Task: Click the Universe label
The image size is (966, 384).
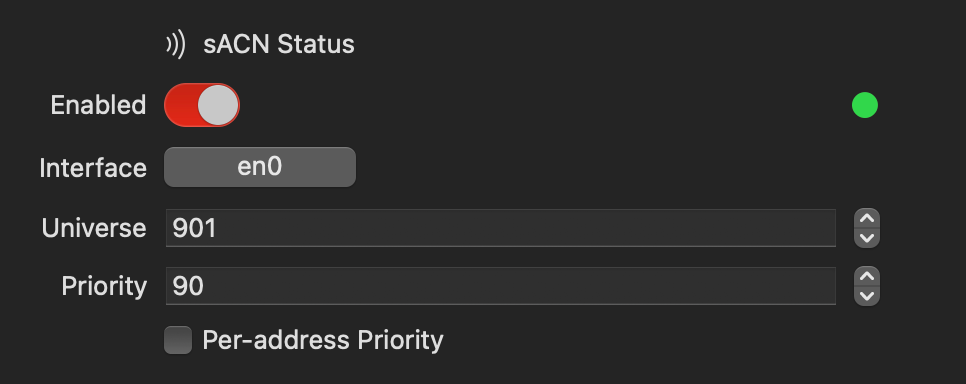Action: tap(94, 228)
